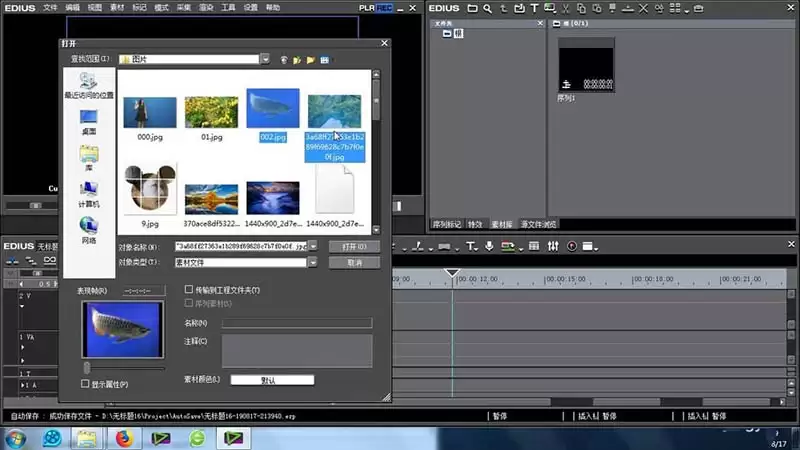Toggle the show properties checkbox
The width and height of the screenshot is (800, 450).
pyautogui.click(x=85, y=384)
